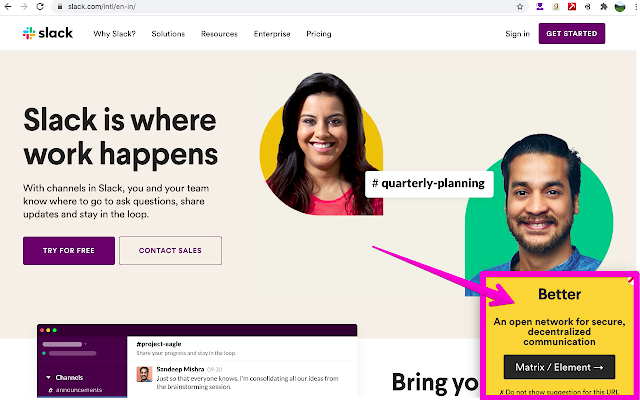Viewport: 640px width, 400px height.
Task: Click the Slack is where work happens headline
Action: (x=120, y=137)
